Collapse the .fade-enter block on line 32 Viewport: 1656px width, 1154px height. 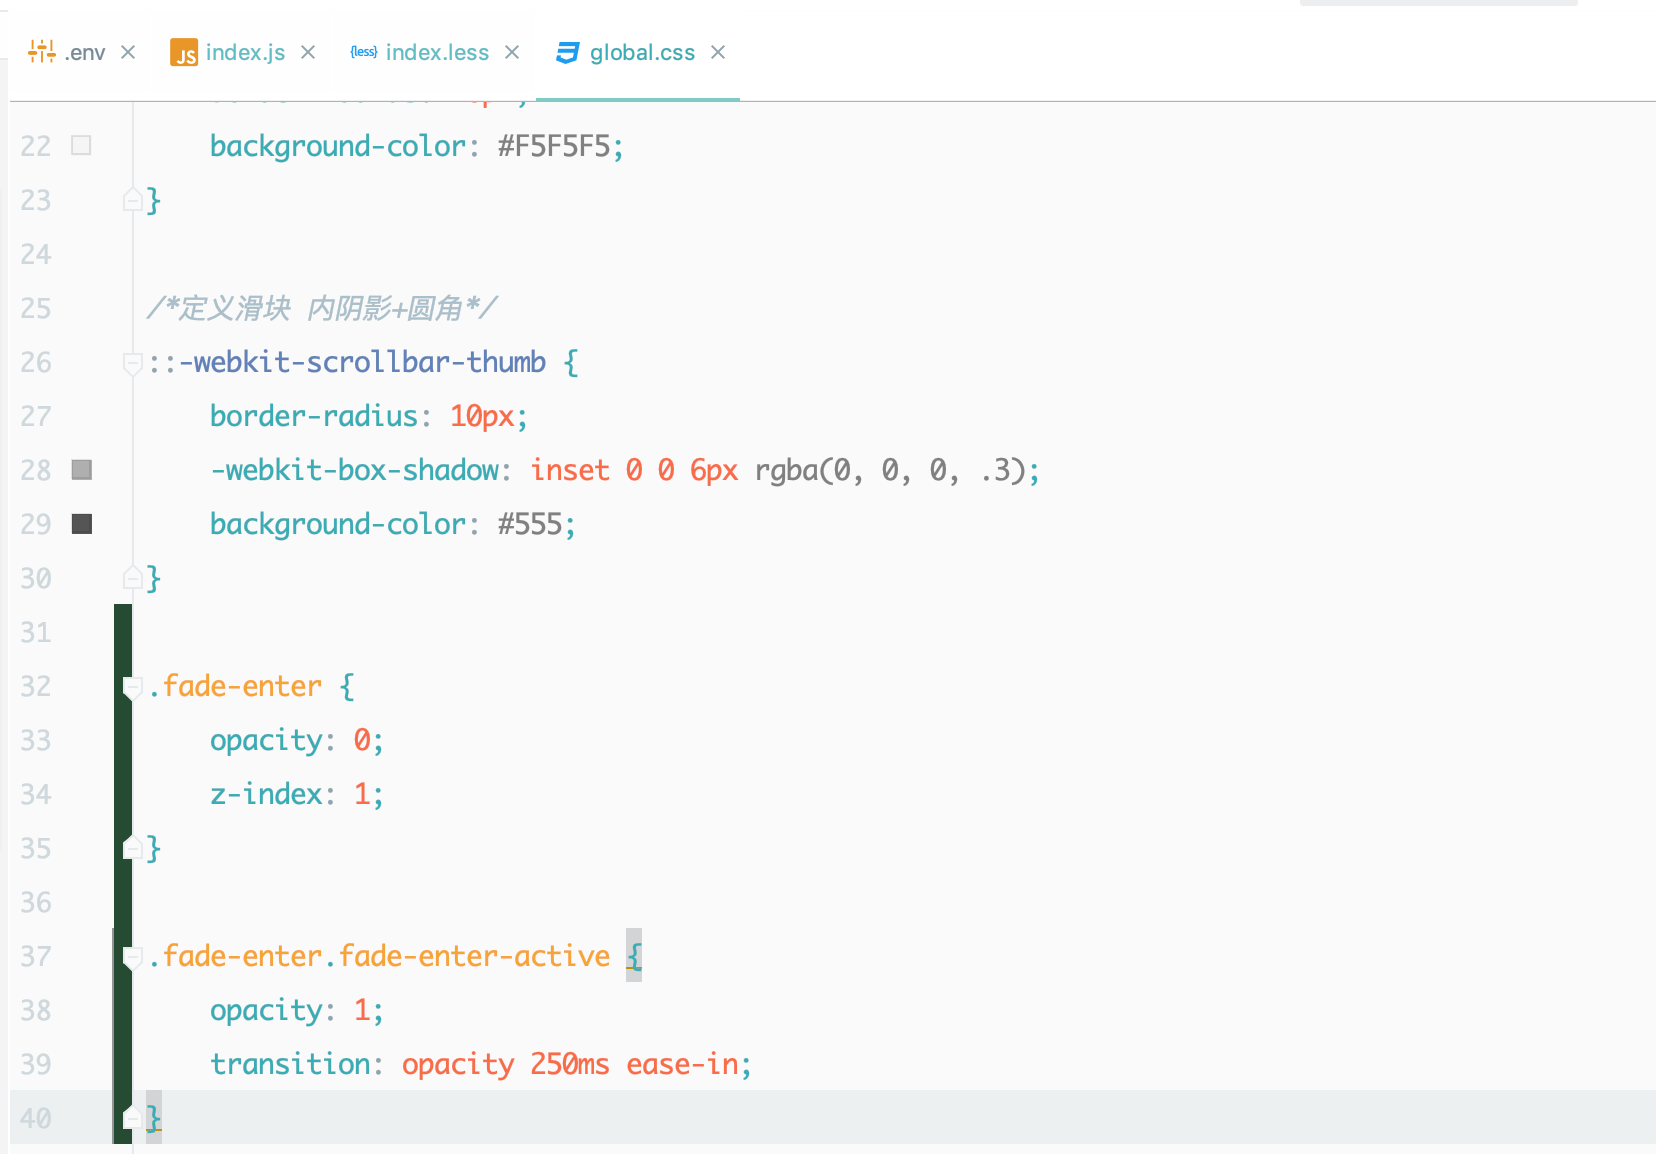[132, 687]
